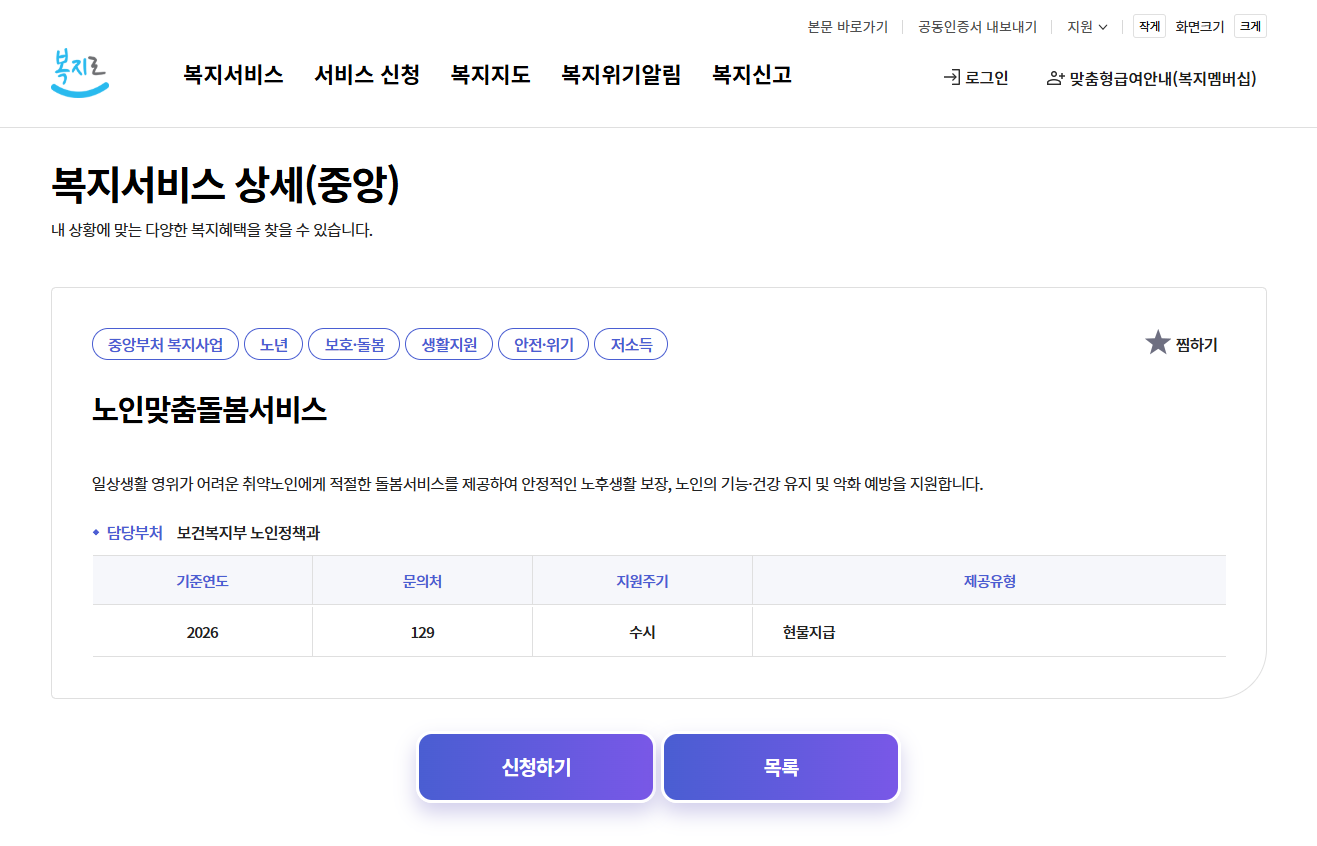Click the 목록 button
The height and width of the screenshot is (846, 1317).
[x=780, y=766]
